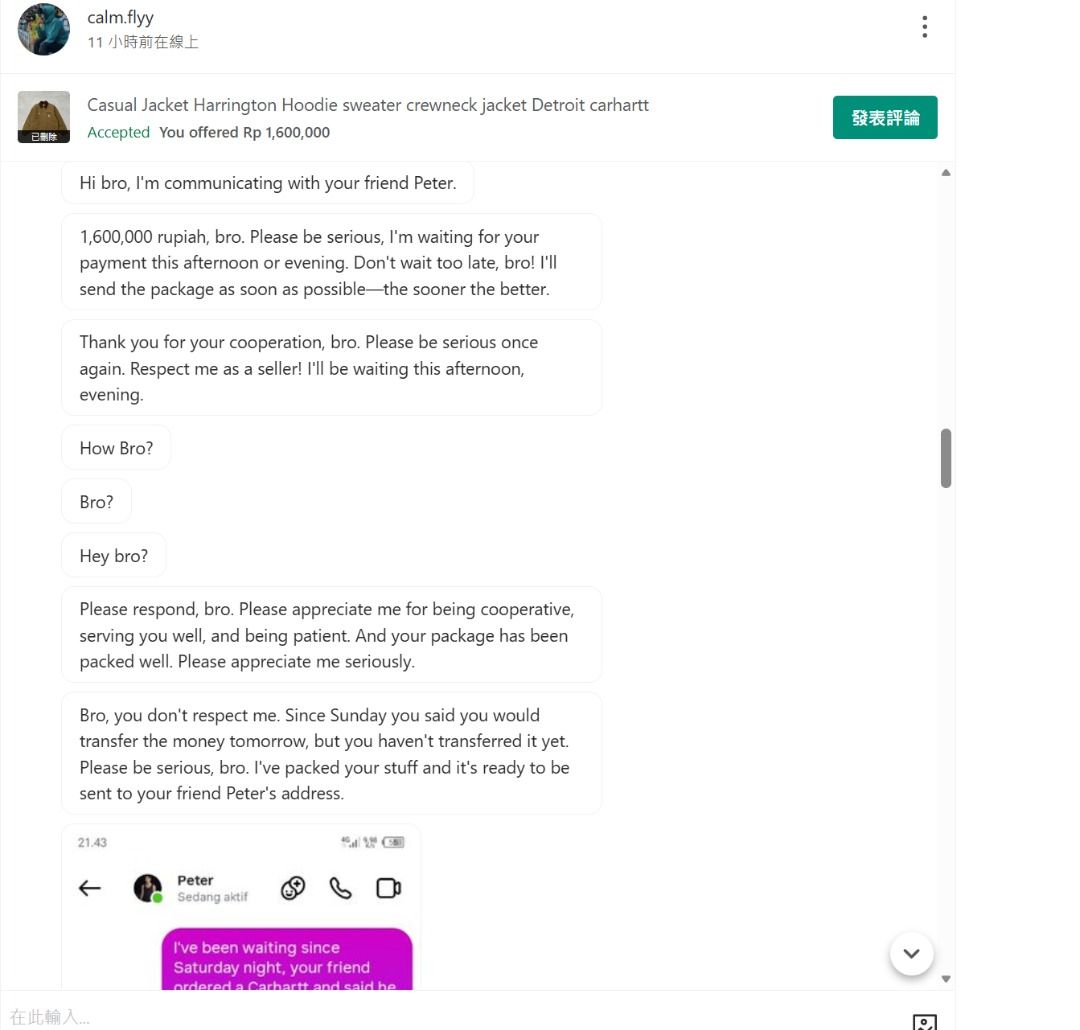Click calm.flyy's profile avatar
Image resolution: width=1080 pixels, height=1030 pixels.
(44, 29)
